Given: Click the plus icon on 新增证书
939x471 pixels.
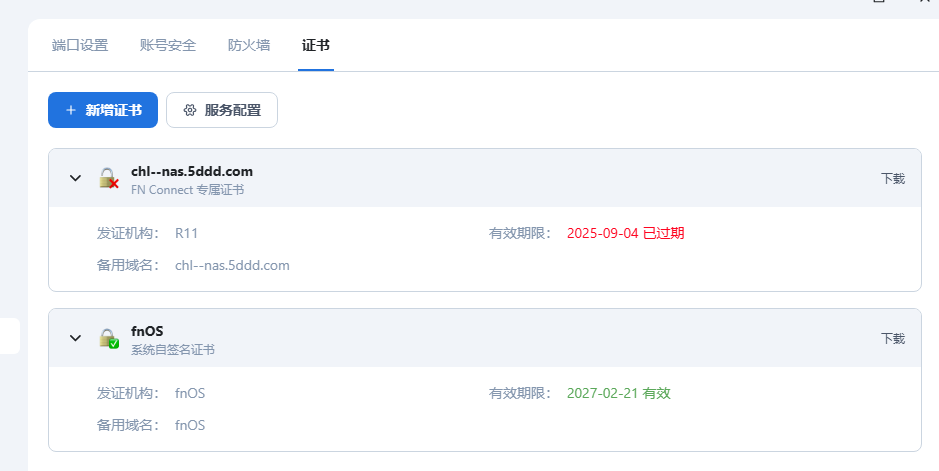Looking at the screenshot, I should pos(71,110).
